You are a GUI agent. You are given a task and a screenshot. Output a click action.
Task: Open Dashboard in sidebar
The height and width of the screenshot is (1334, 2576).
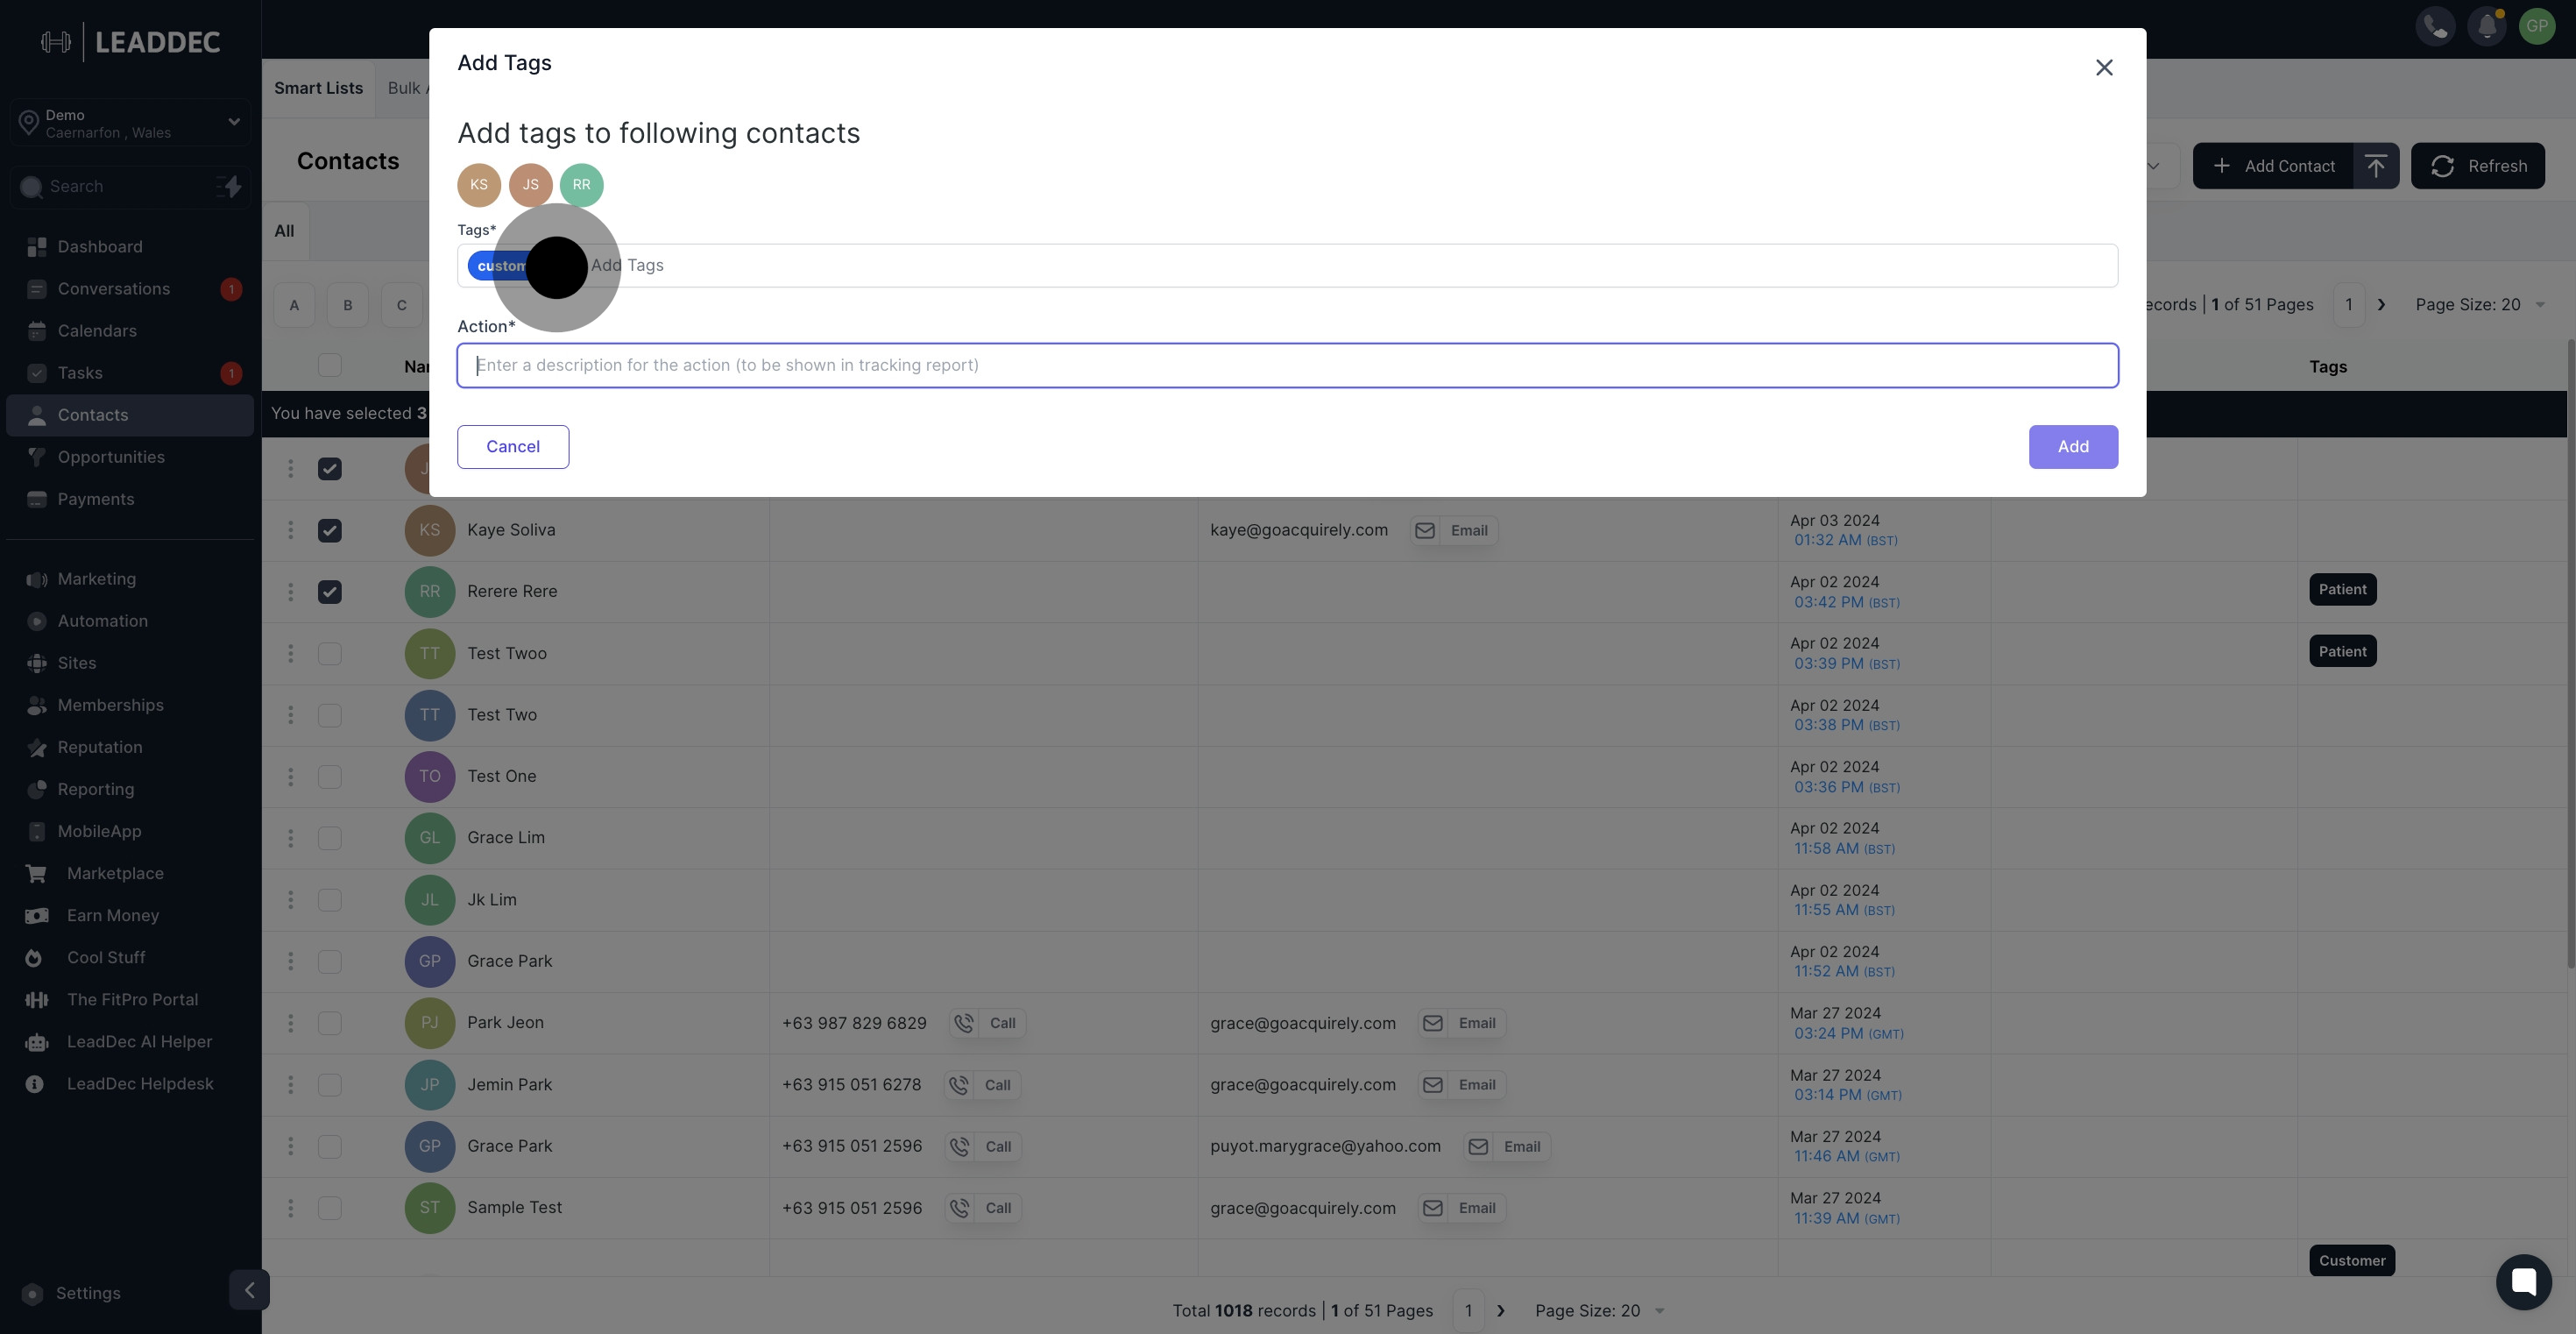click(100, 247)
